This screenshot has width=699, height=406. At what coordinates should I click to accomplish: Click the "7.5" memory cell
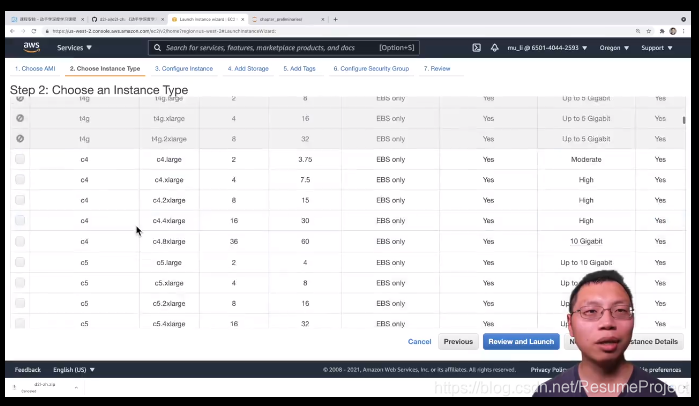pyautogui.click(x=305, y=180)
